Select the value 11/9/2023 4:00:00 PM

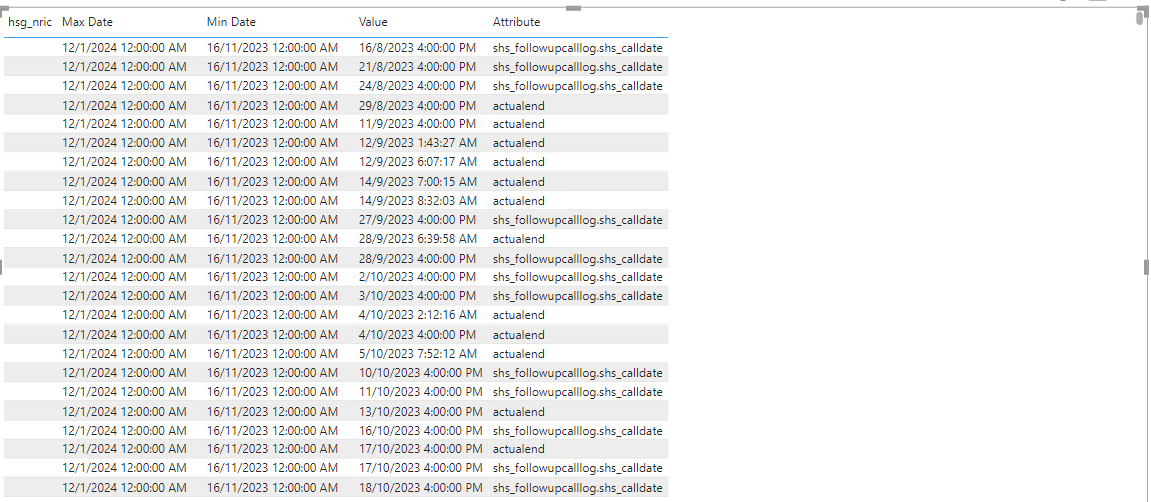pyautogui.click(x=417, y=124)
